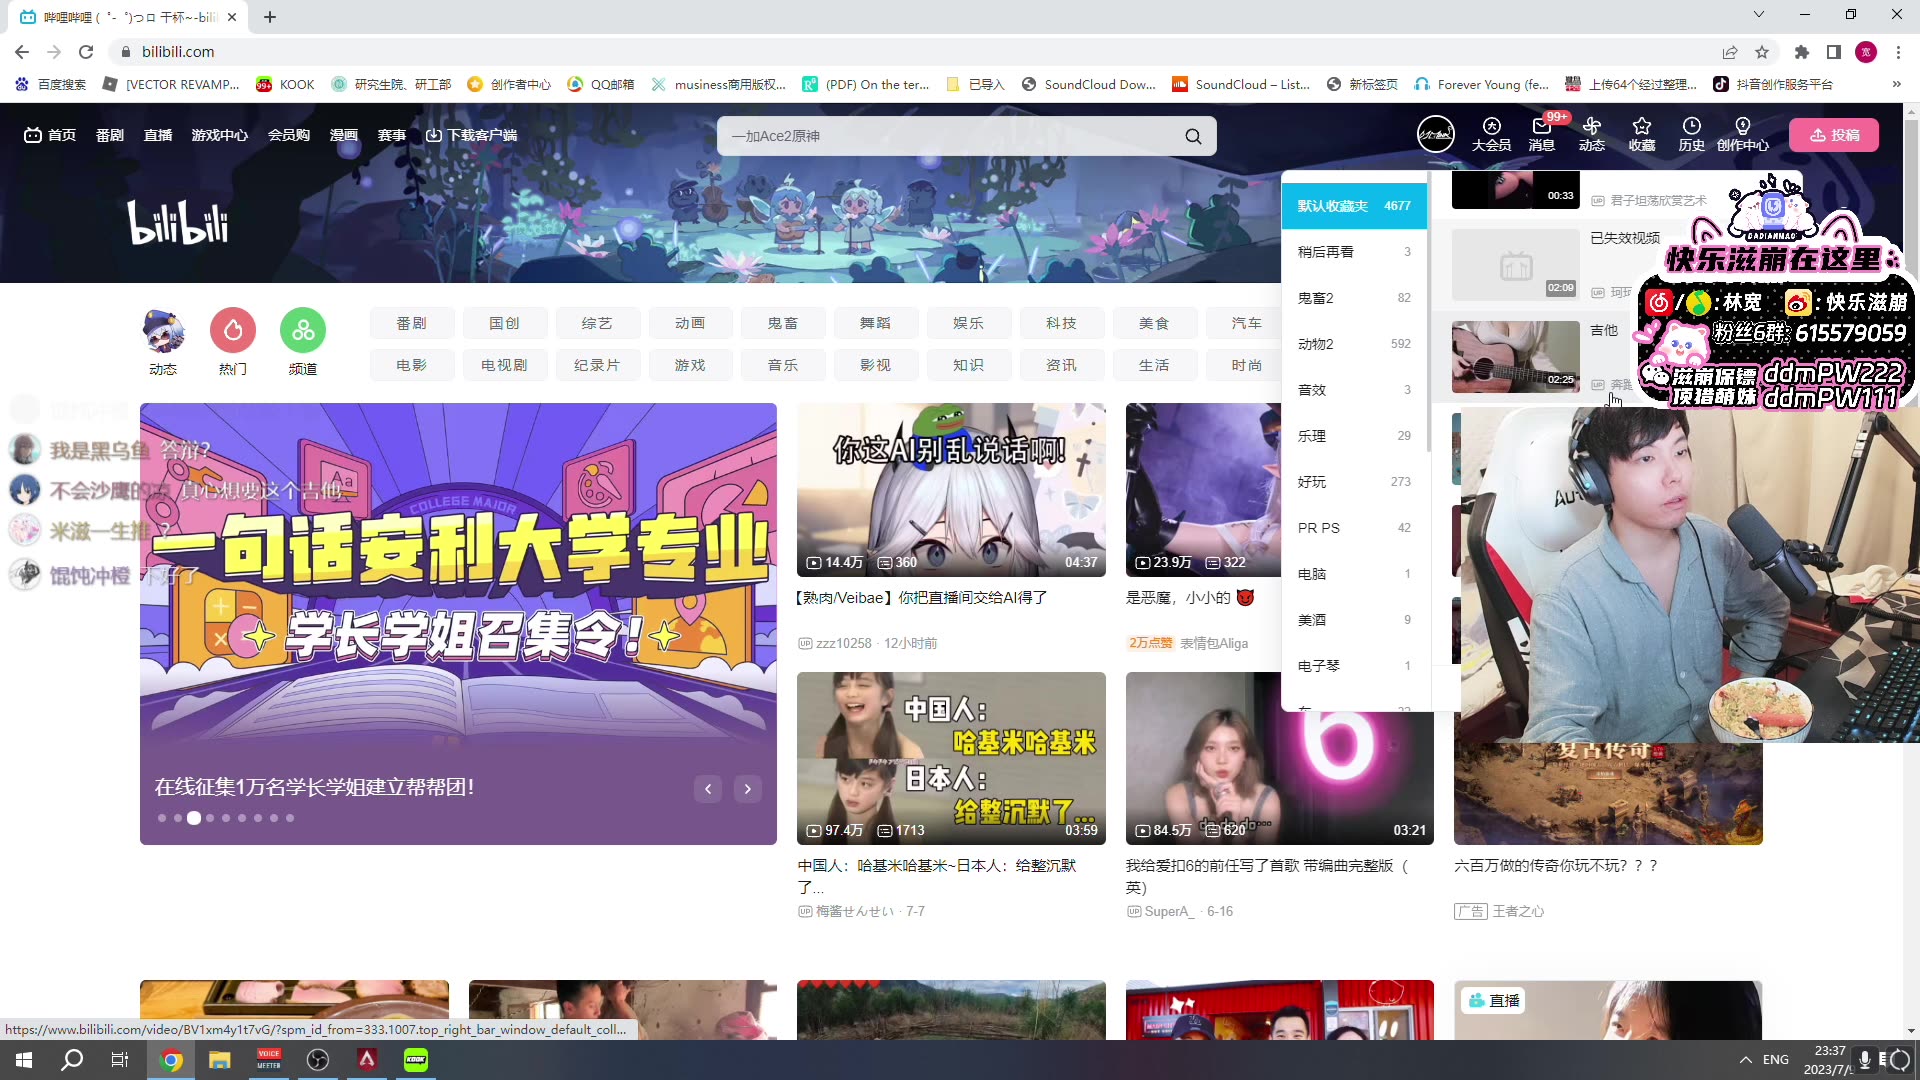The height and width of the screenshot is (1080, 1920).
Task: Open Chrome three-dot menu
Action: coord(1898,52)
